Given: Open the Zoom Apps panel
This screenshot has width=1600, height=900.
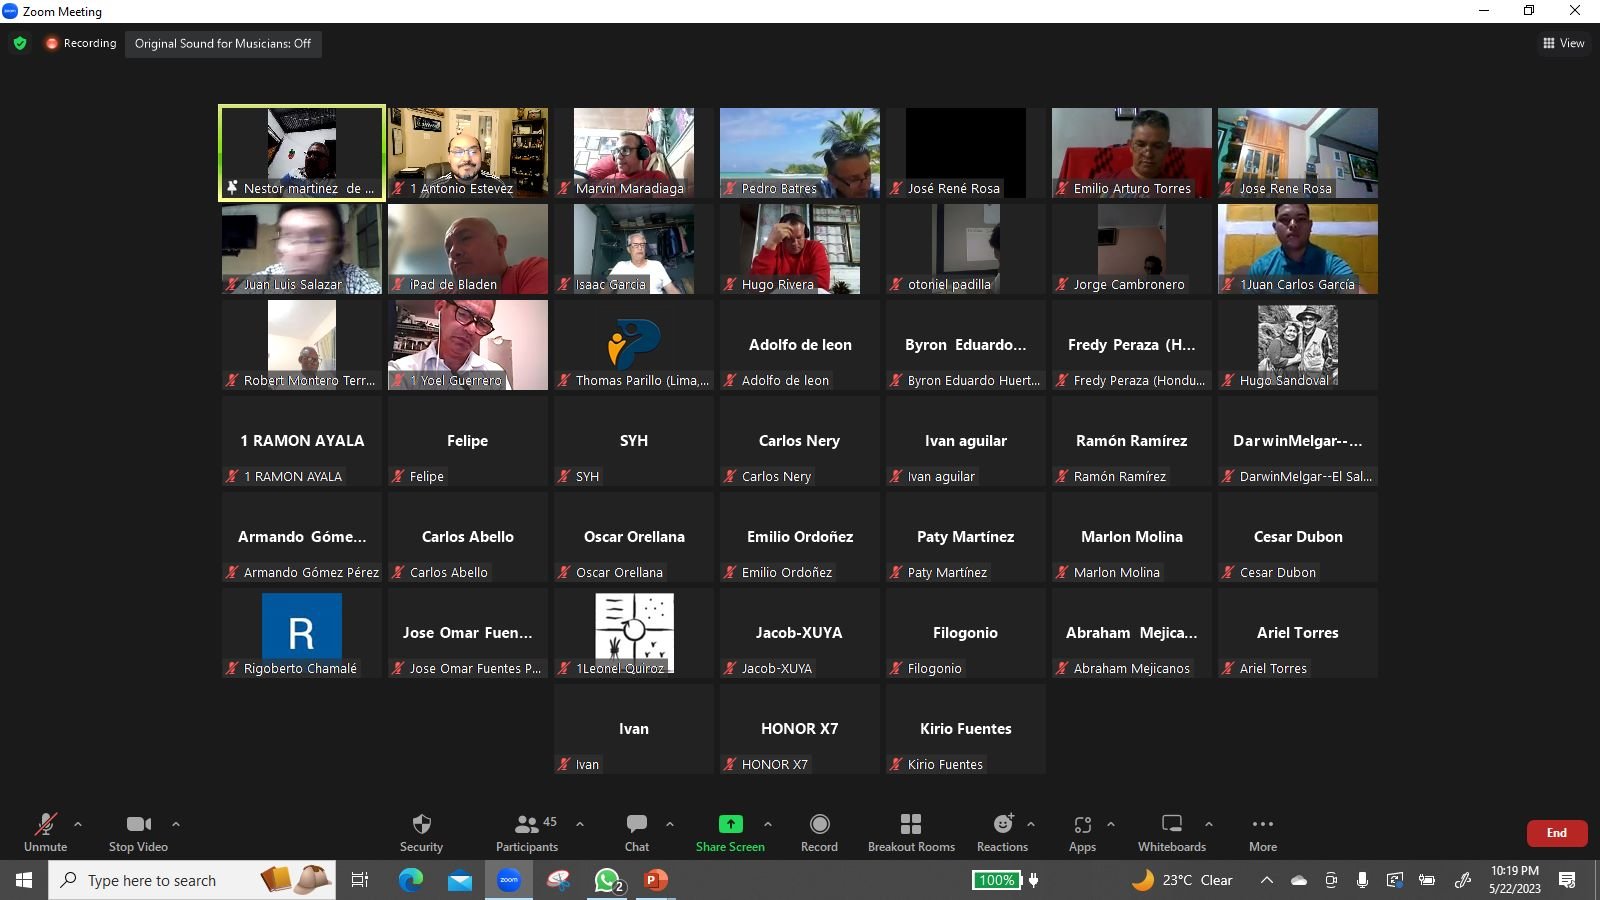Looking at the screenshot, I should (1082, 832).
